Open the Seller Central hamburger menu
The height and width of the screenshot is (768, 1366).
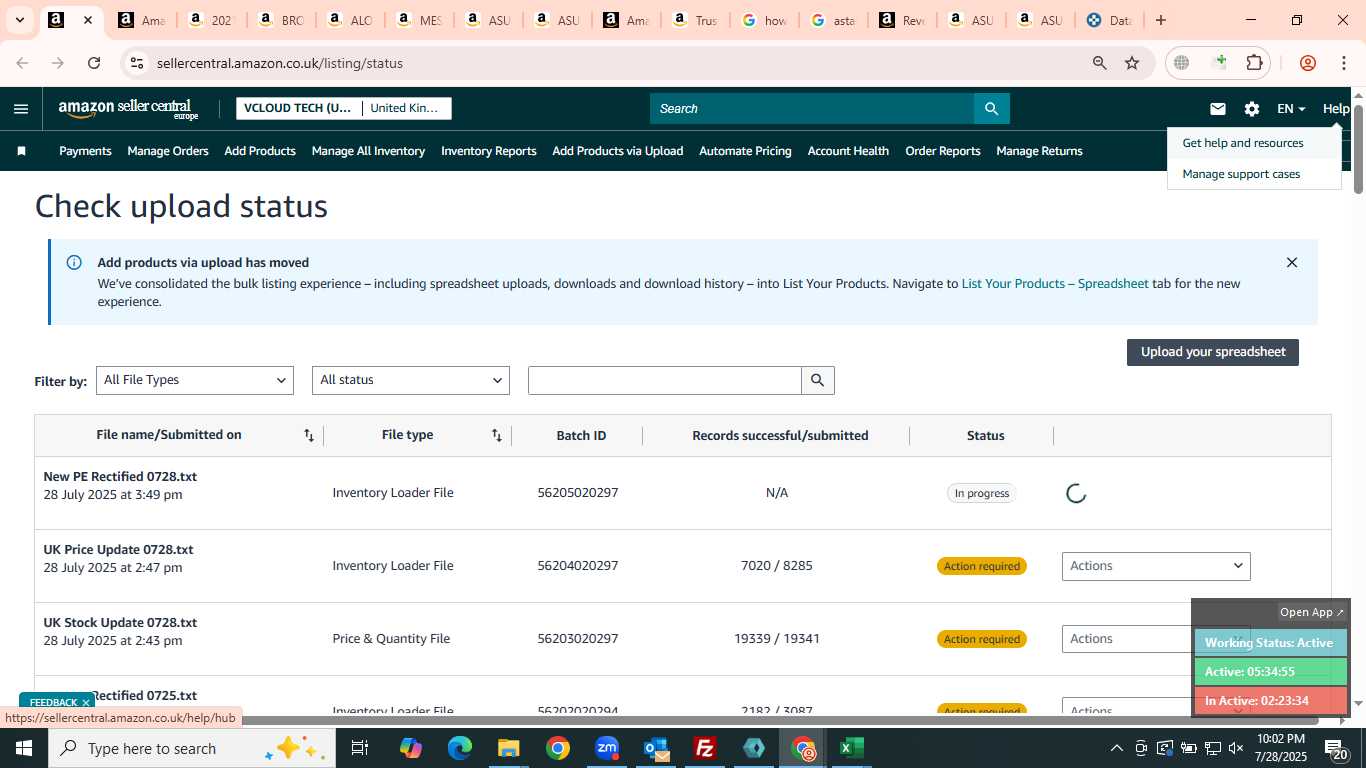coord(21,109)
